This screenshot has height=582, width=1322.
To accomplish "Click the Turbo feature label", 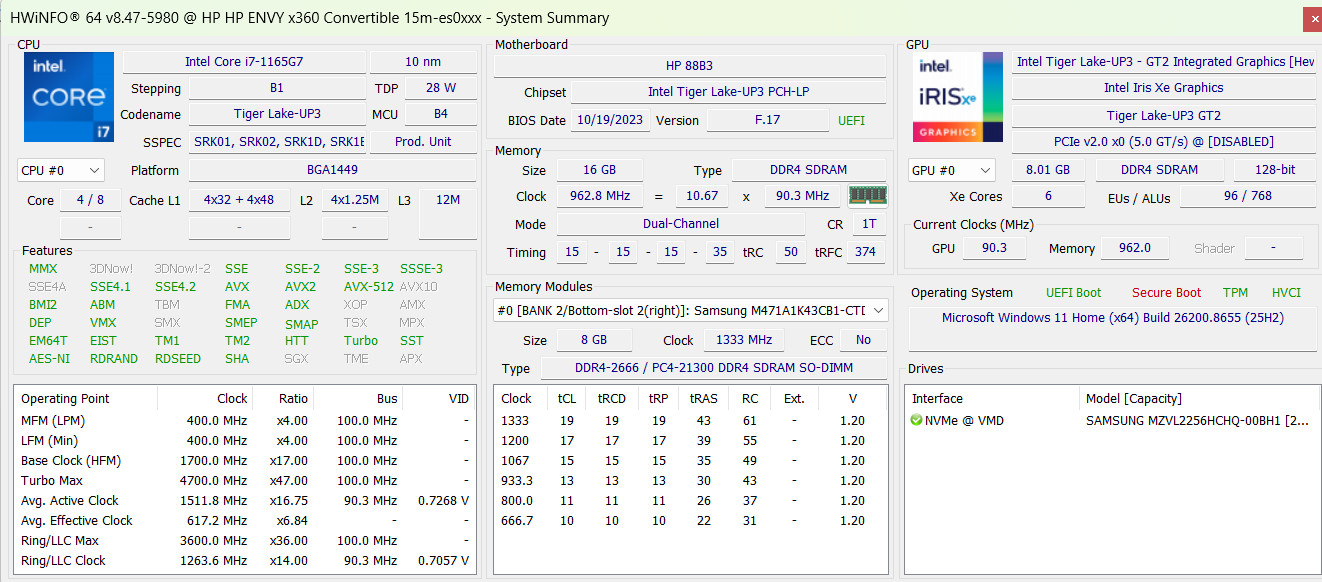I will [x=361, y=341].
